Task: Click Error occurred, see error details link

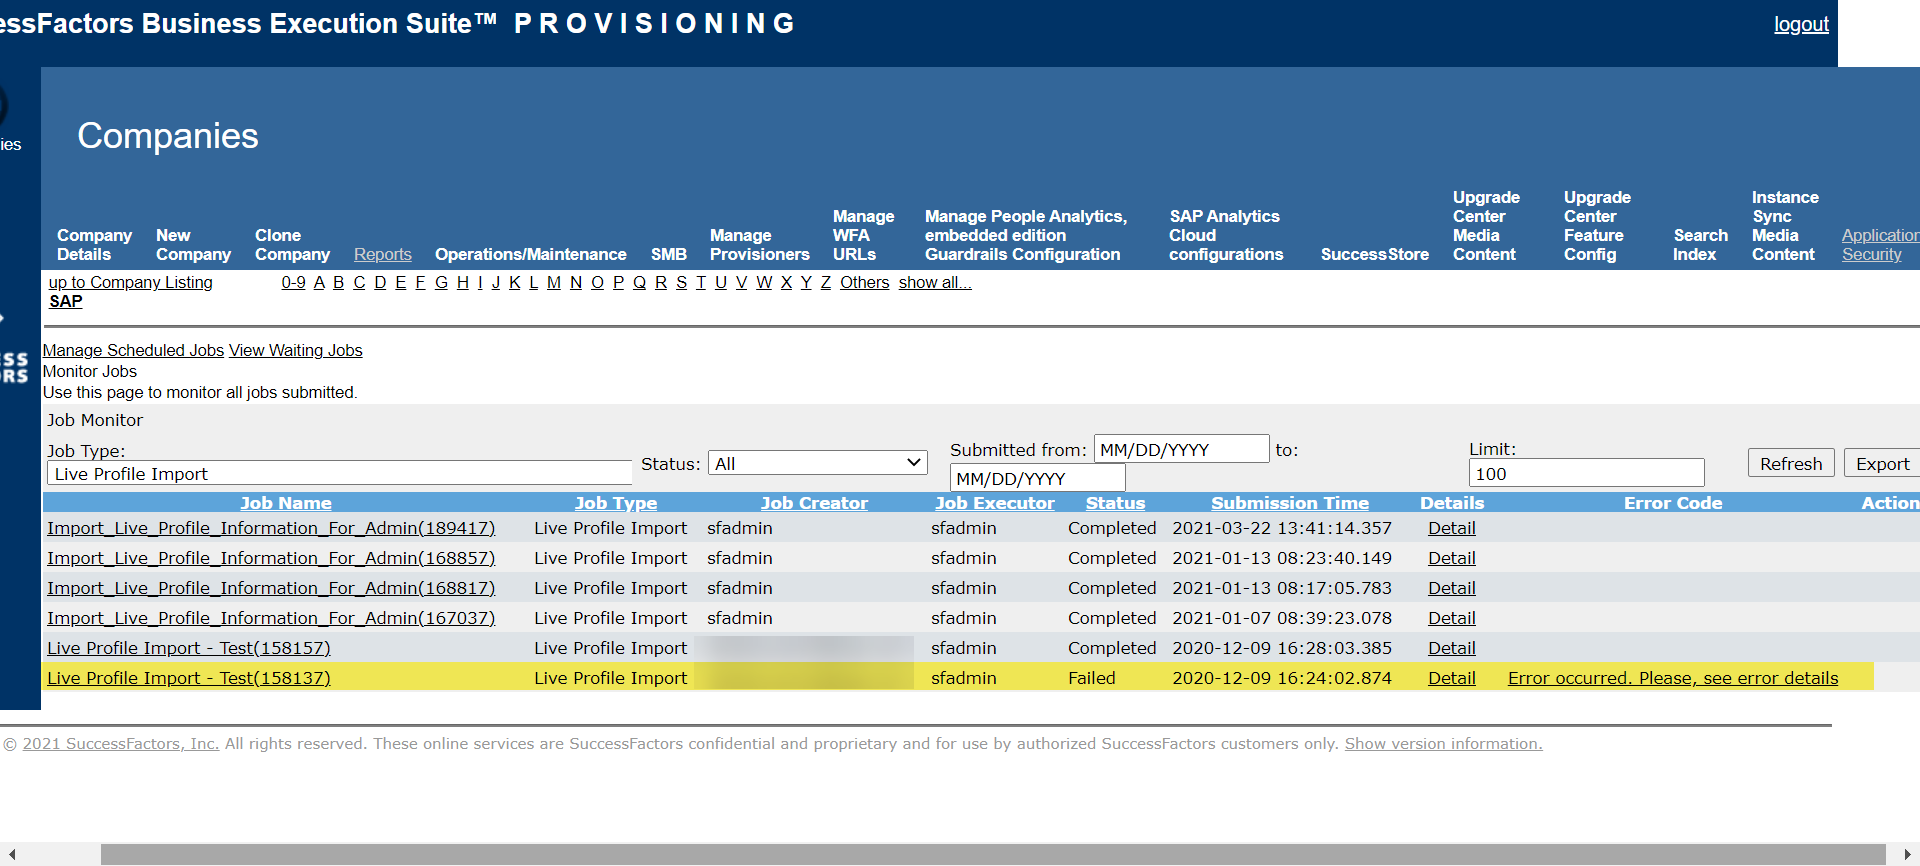Action: (1673, 678)
